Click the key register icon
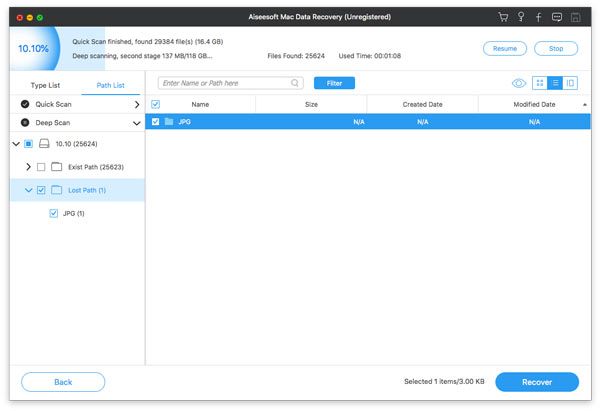600x411 pixels. pyautogui.click(x=521, y=18)
